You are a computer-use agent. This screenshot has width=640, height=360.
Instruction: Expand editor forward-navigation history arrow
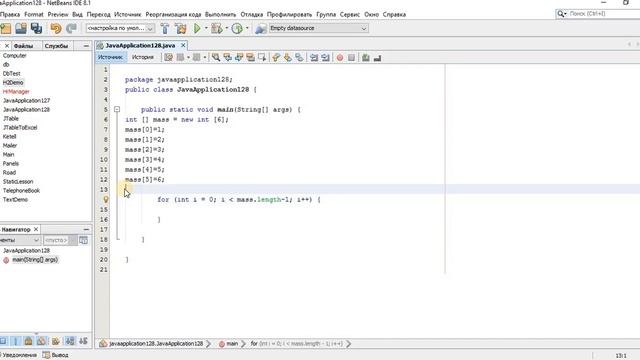[x=204, y=58]
